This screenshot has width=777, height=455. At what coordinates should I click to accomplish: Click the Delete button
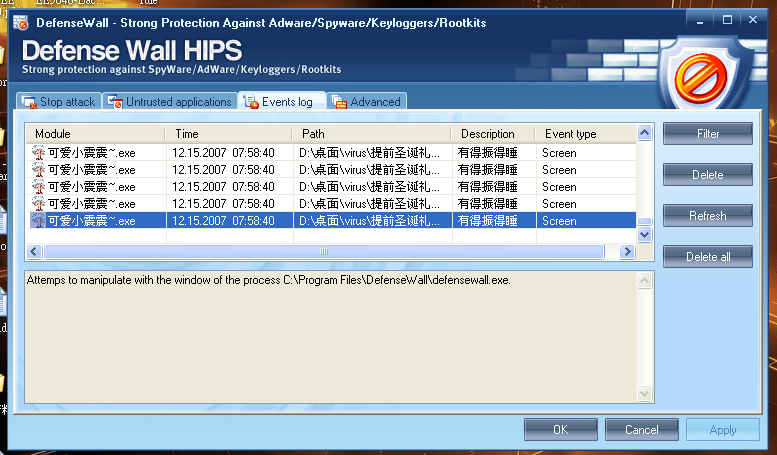point(708,175)
